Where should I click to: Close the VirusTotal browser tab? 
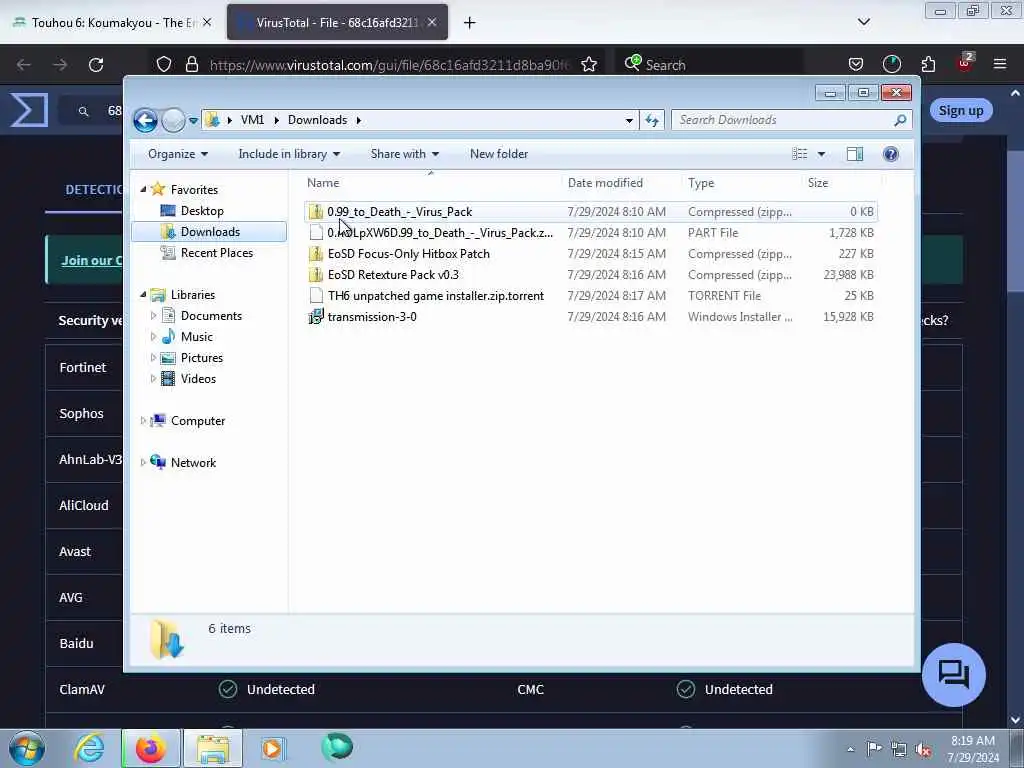pyautogui.click(x=432, y=23)
